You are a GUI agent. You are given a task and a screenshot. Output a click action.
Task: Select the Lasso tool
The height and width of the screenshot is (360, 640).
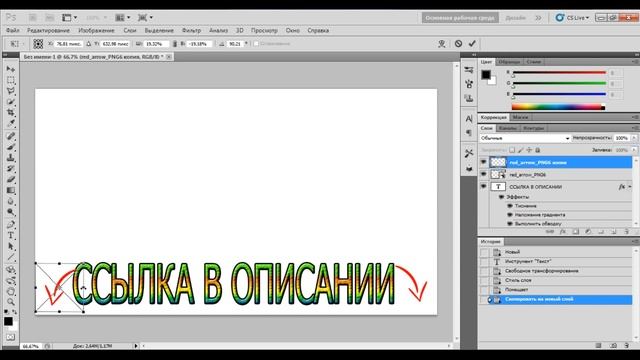click(x=11, y=91)
